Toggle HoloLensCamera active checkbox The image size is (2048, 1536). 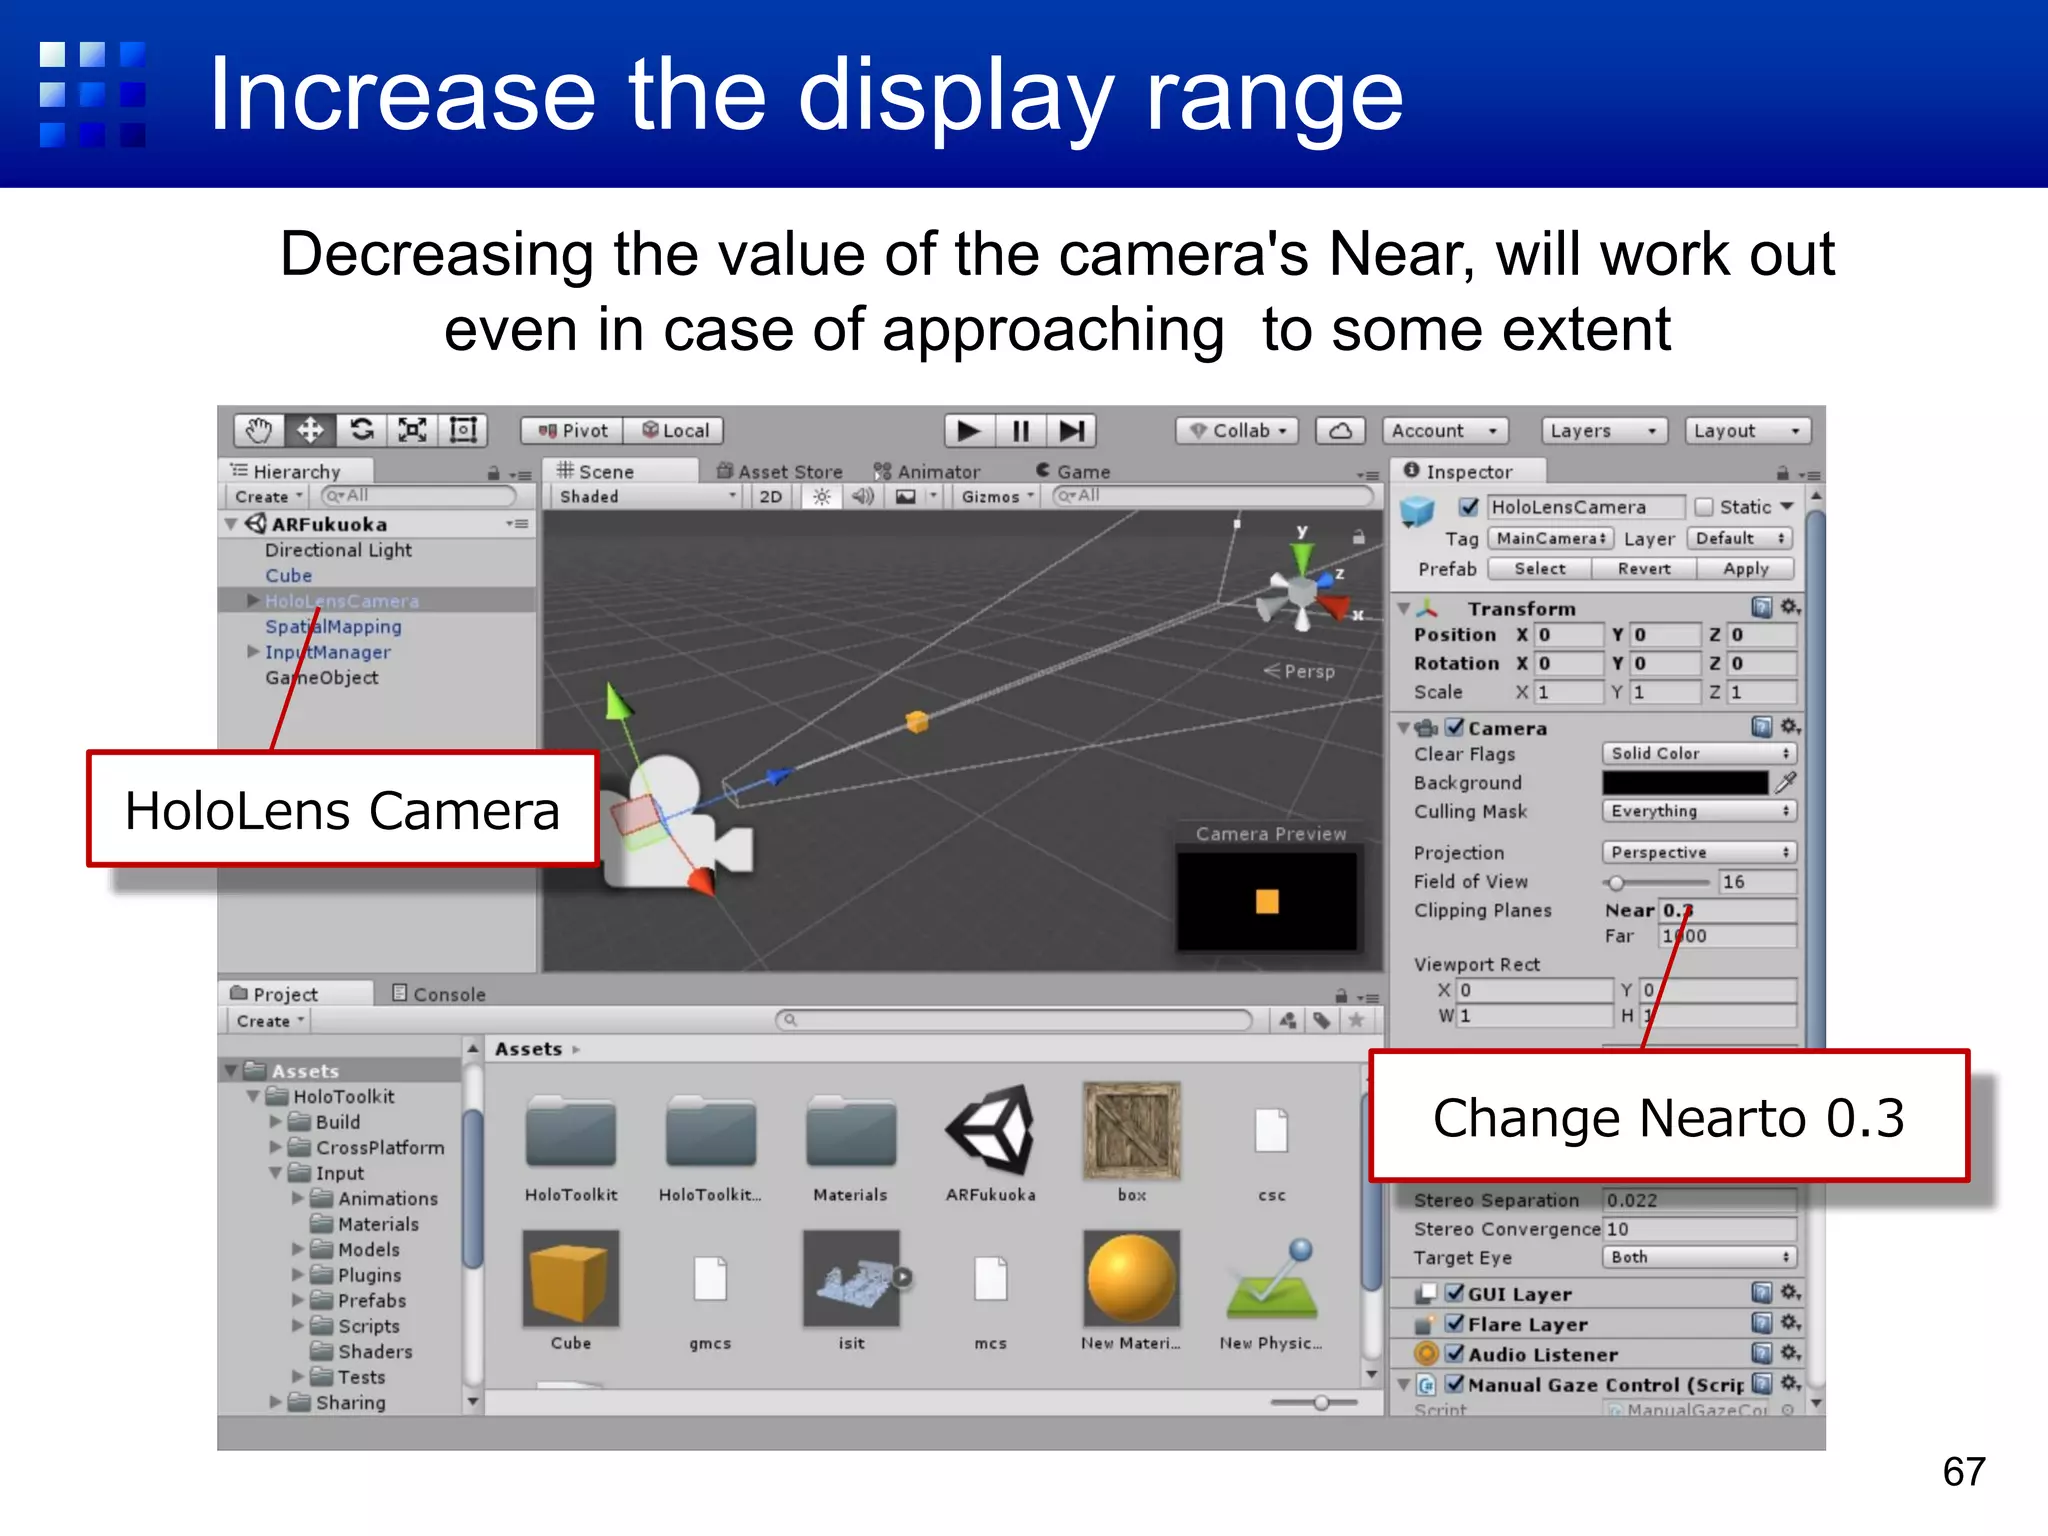1468,507
